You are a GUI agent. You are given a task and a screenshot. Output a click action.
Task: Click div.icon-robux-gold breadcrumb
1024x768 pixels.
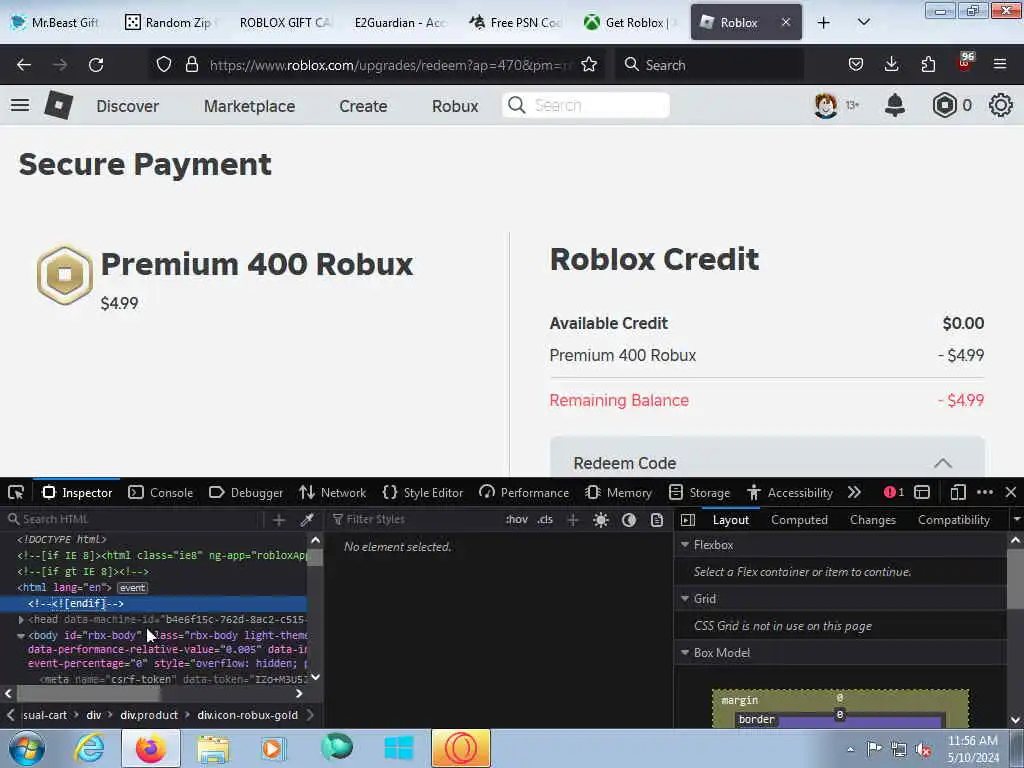248,715
